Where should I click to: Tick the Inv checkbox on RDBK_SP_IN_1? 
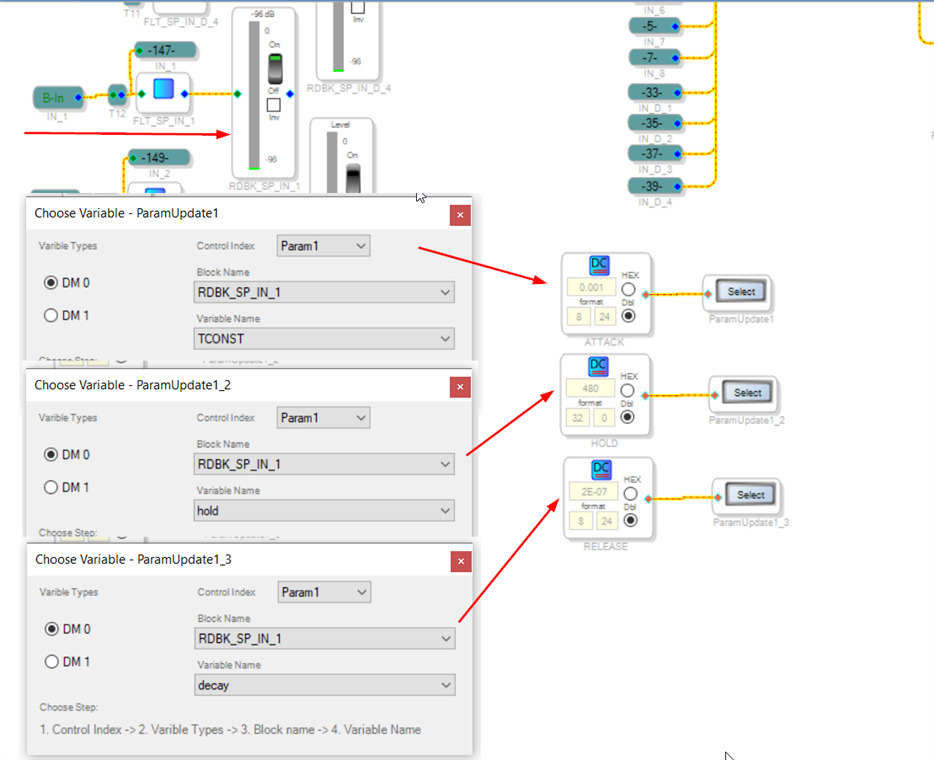coord(273,105)
